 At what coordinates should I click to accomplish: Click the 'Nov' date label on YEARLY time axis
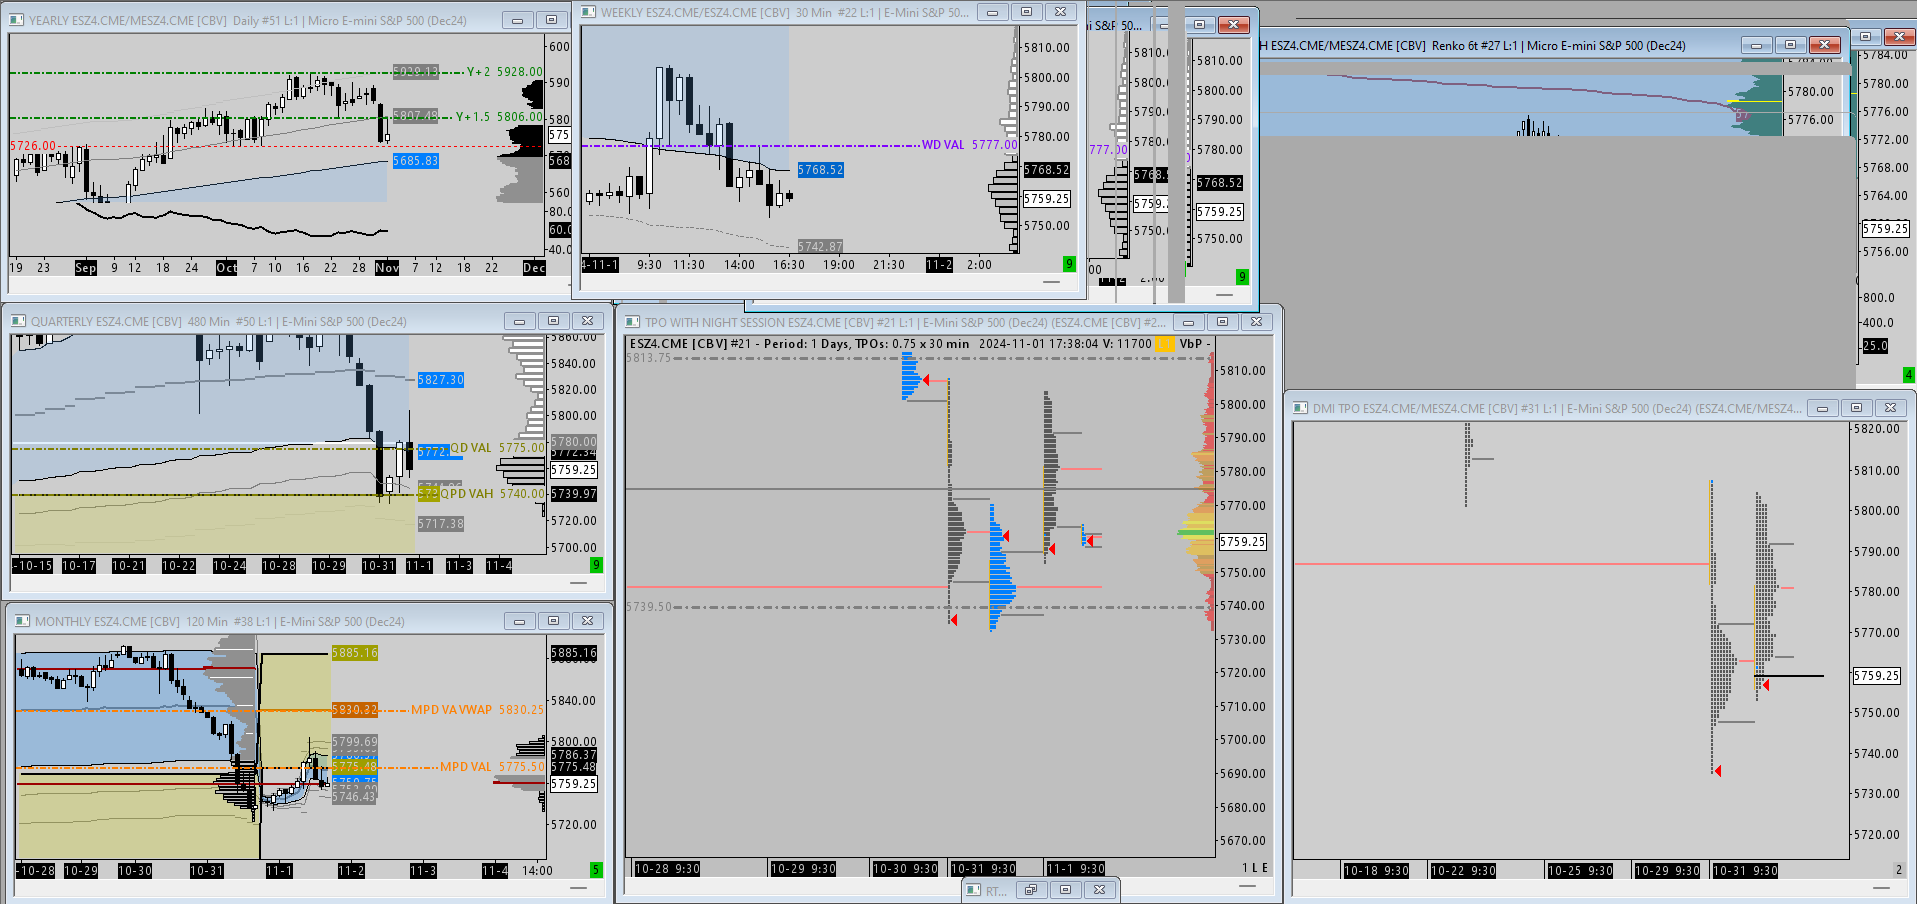[387, 268]
